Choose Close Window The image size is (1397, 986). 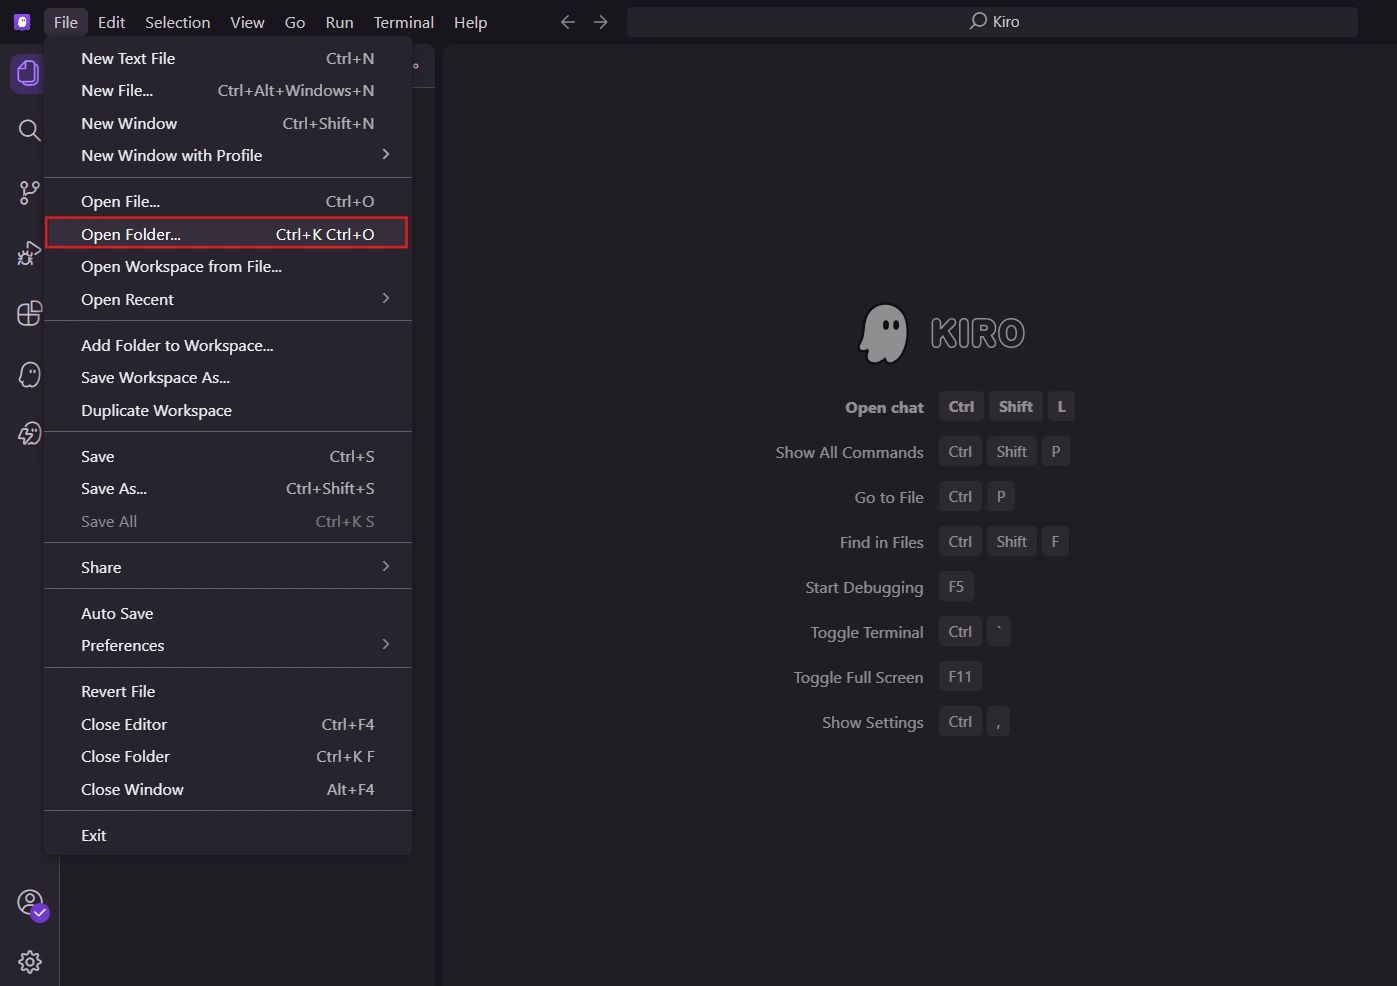(228, 789)
